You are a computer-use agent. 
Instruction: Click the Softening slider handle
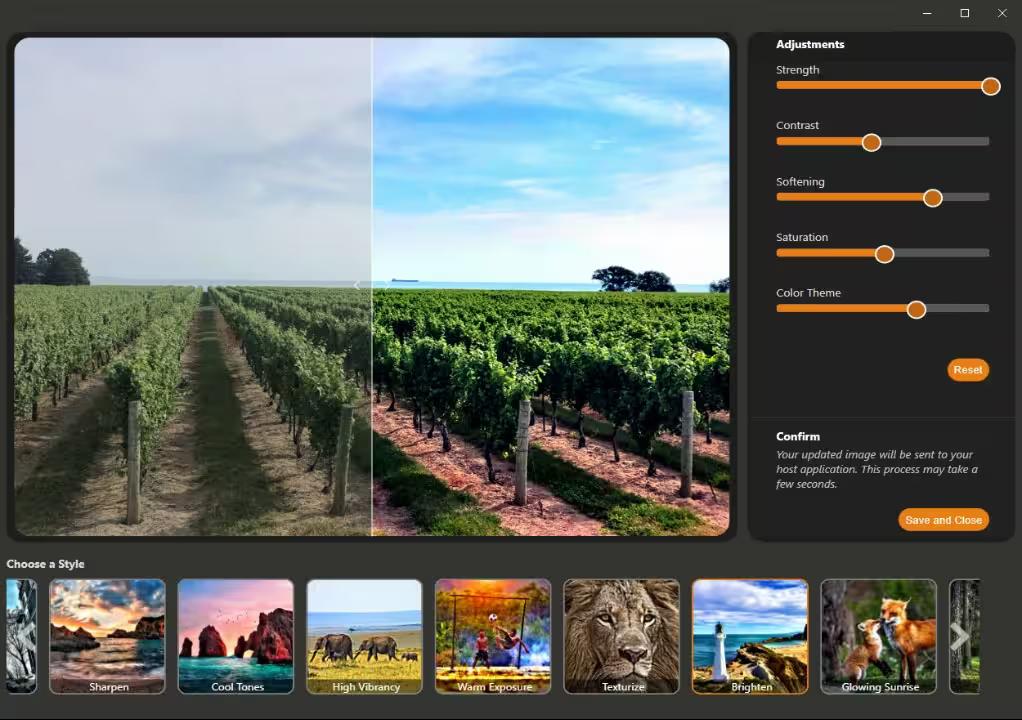pos(932,198)
